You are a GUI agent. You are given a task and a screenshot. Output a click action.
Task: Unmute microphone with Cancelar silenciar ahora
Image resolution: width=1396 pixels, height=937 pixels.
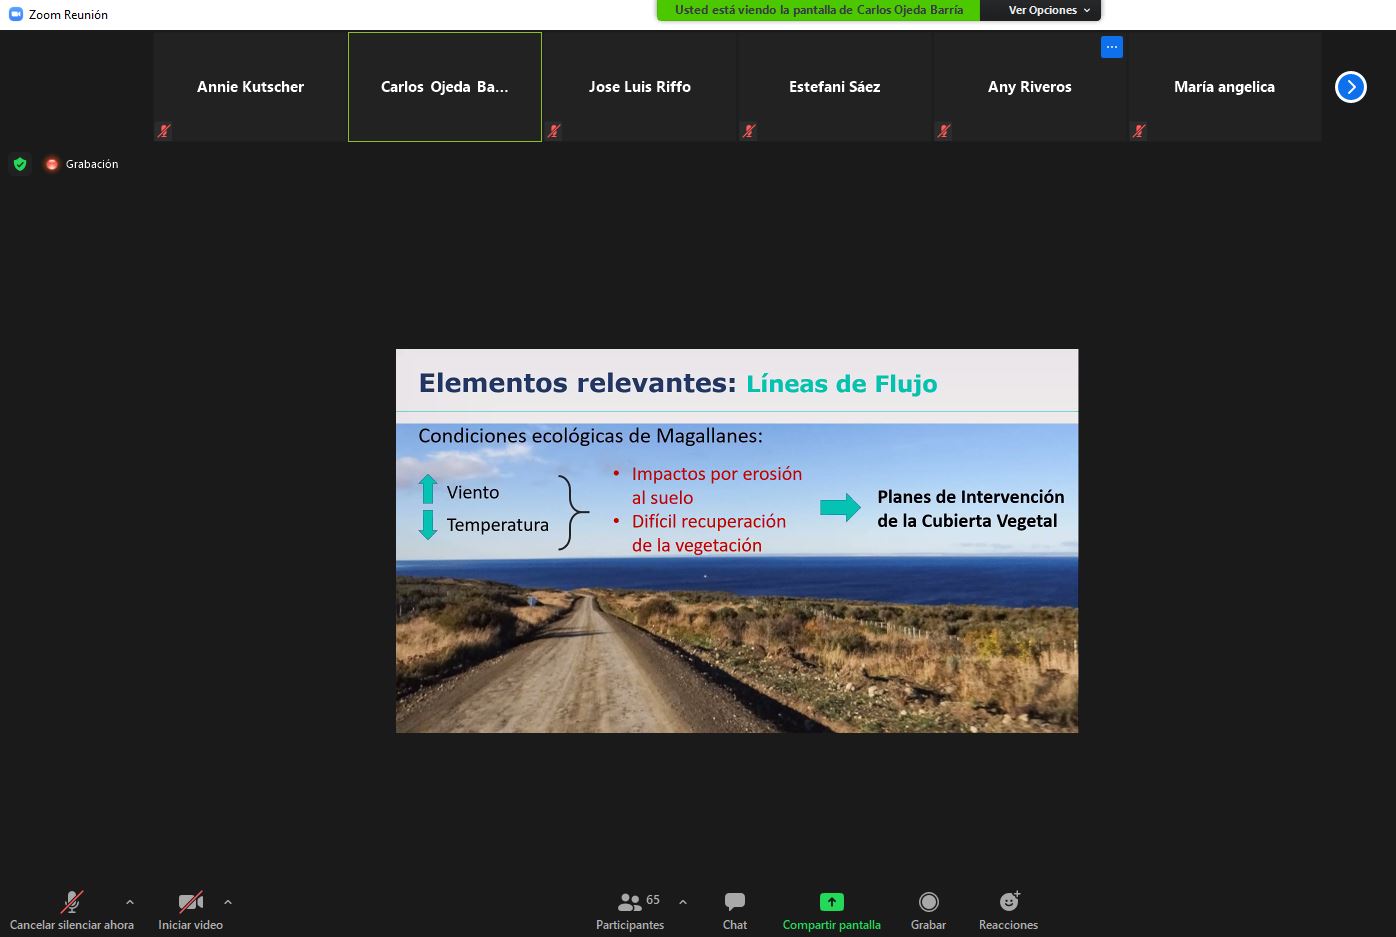tap(71, 902)
